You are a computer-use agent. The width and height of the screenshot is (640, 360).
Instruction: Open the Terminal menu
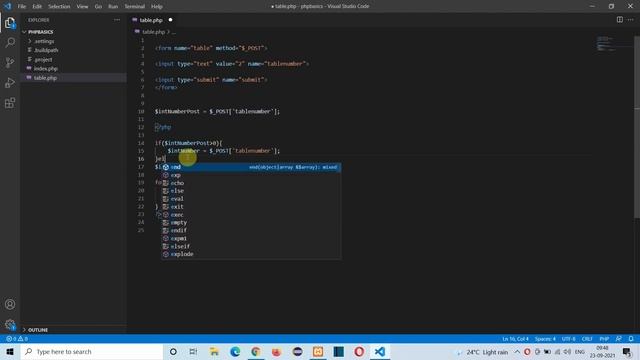[135, 7]
